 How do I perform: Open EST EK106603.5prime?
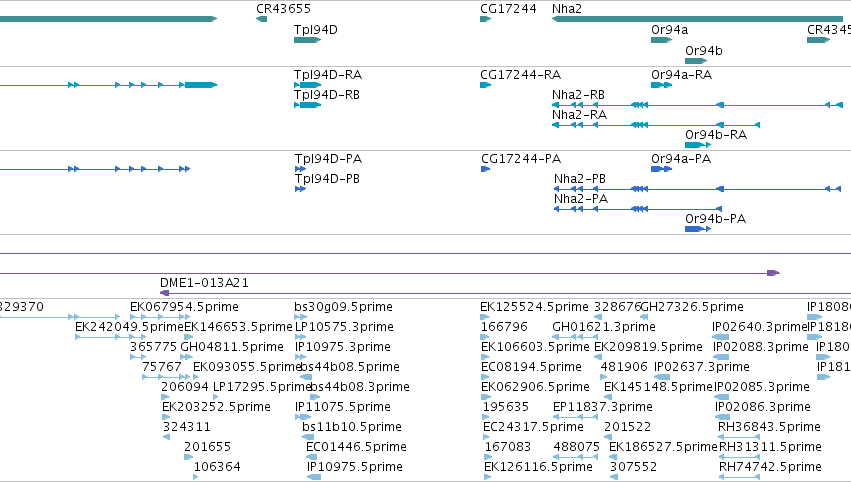535,347
